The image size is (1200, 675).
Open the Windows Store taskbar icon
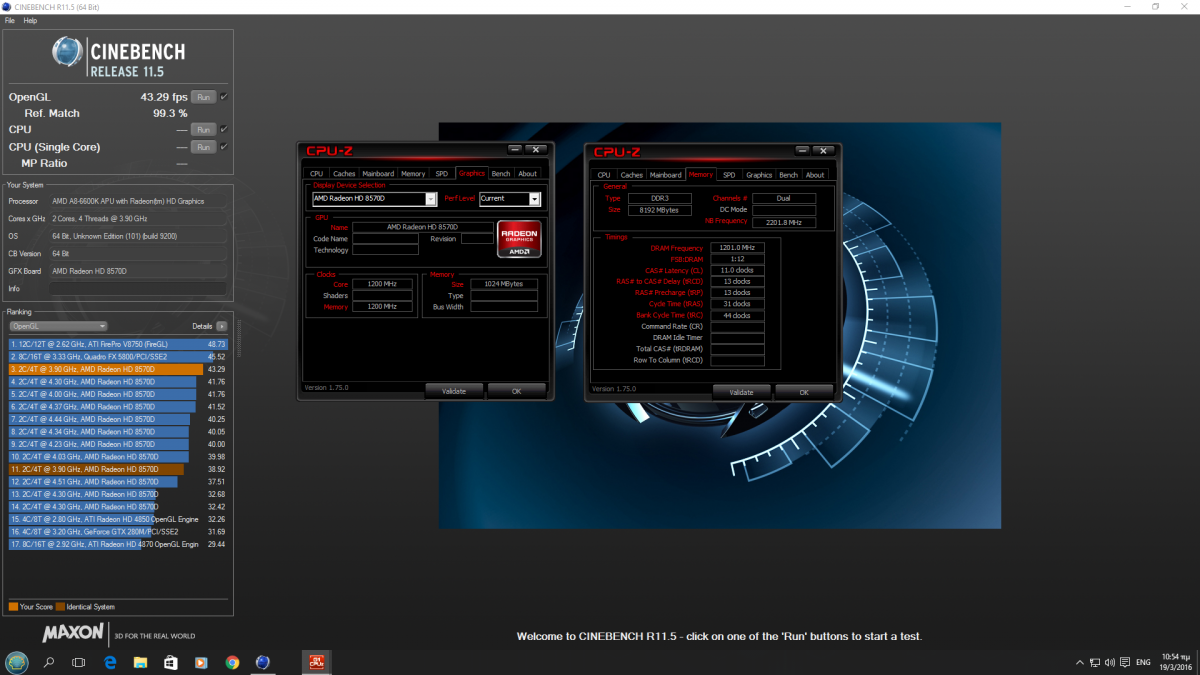(171, 662)
